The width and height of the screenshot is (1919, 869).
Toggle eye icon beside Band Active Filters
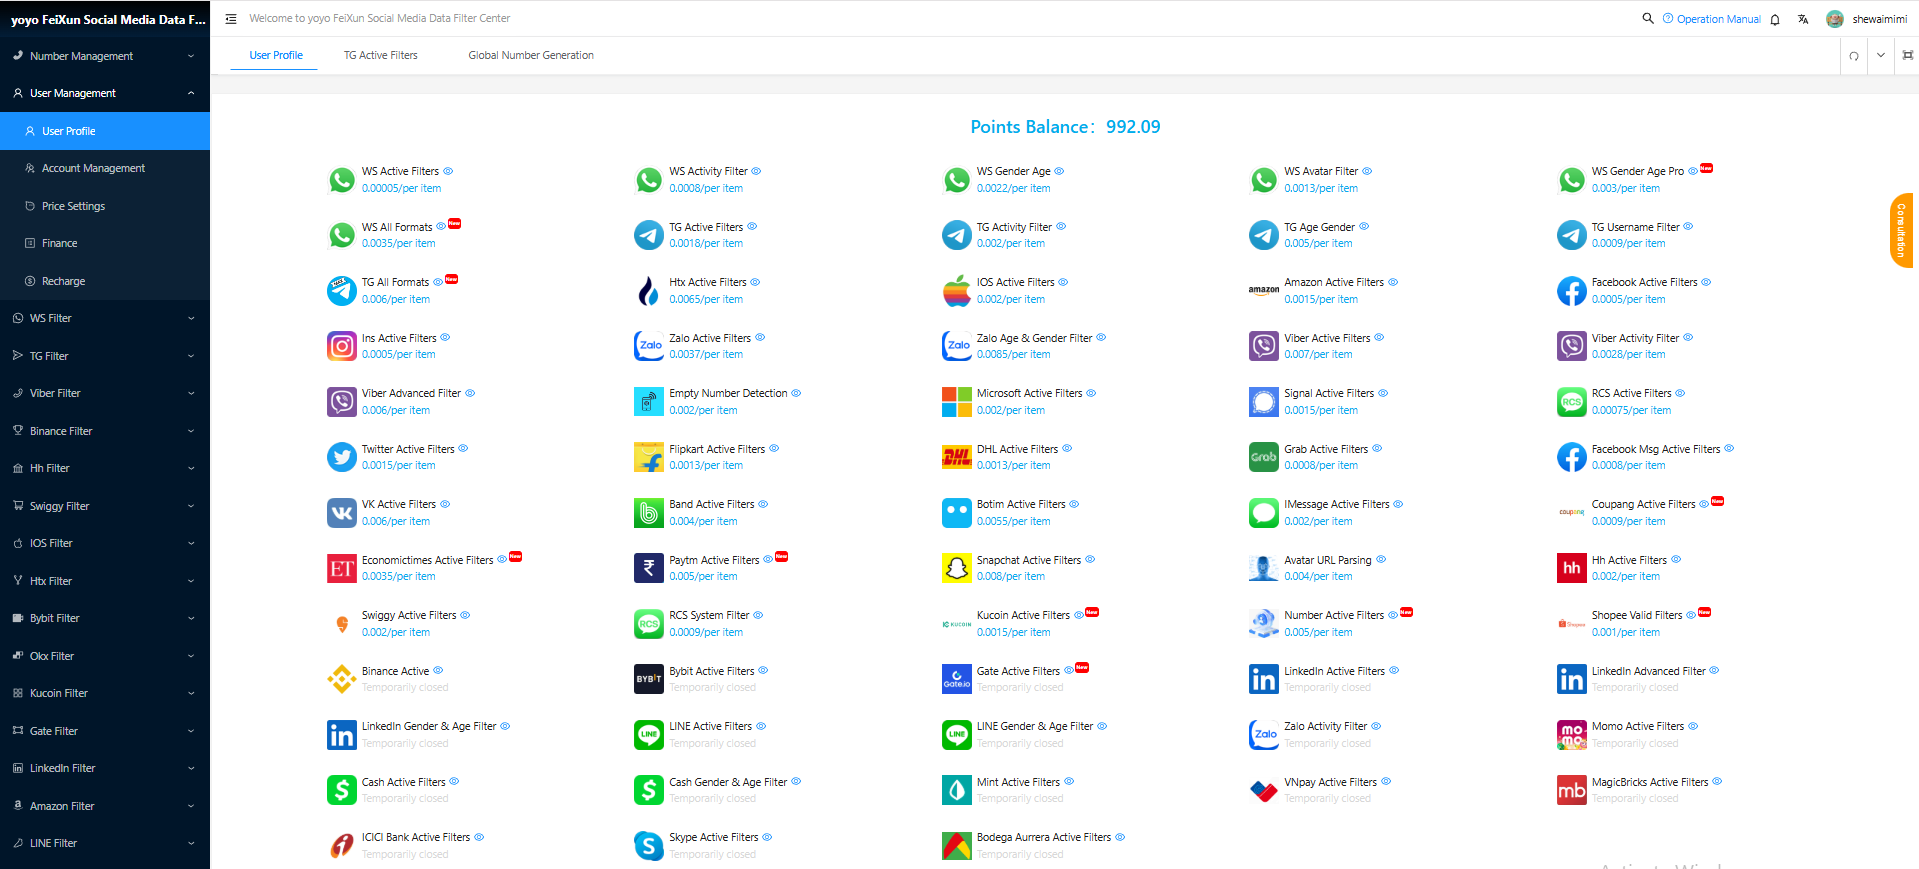click(763, 504)
